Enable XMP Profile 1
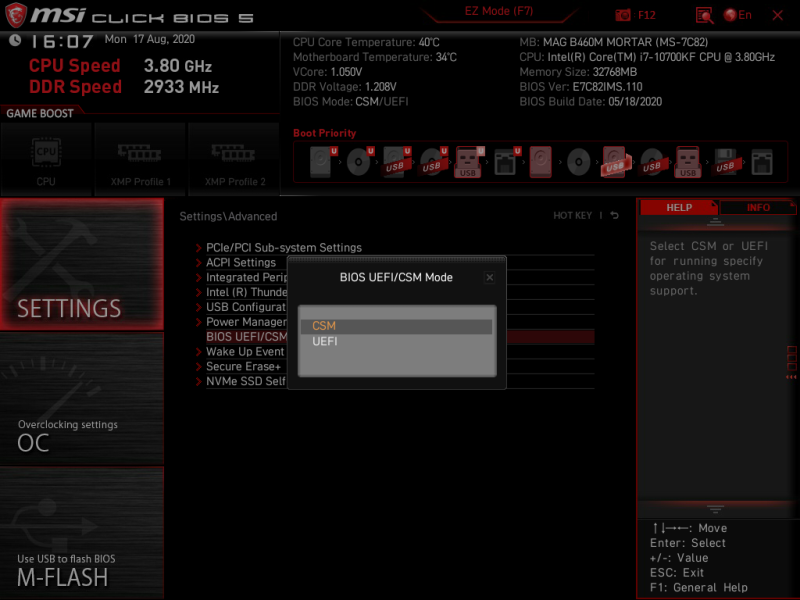 [141, 158]
